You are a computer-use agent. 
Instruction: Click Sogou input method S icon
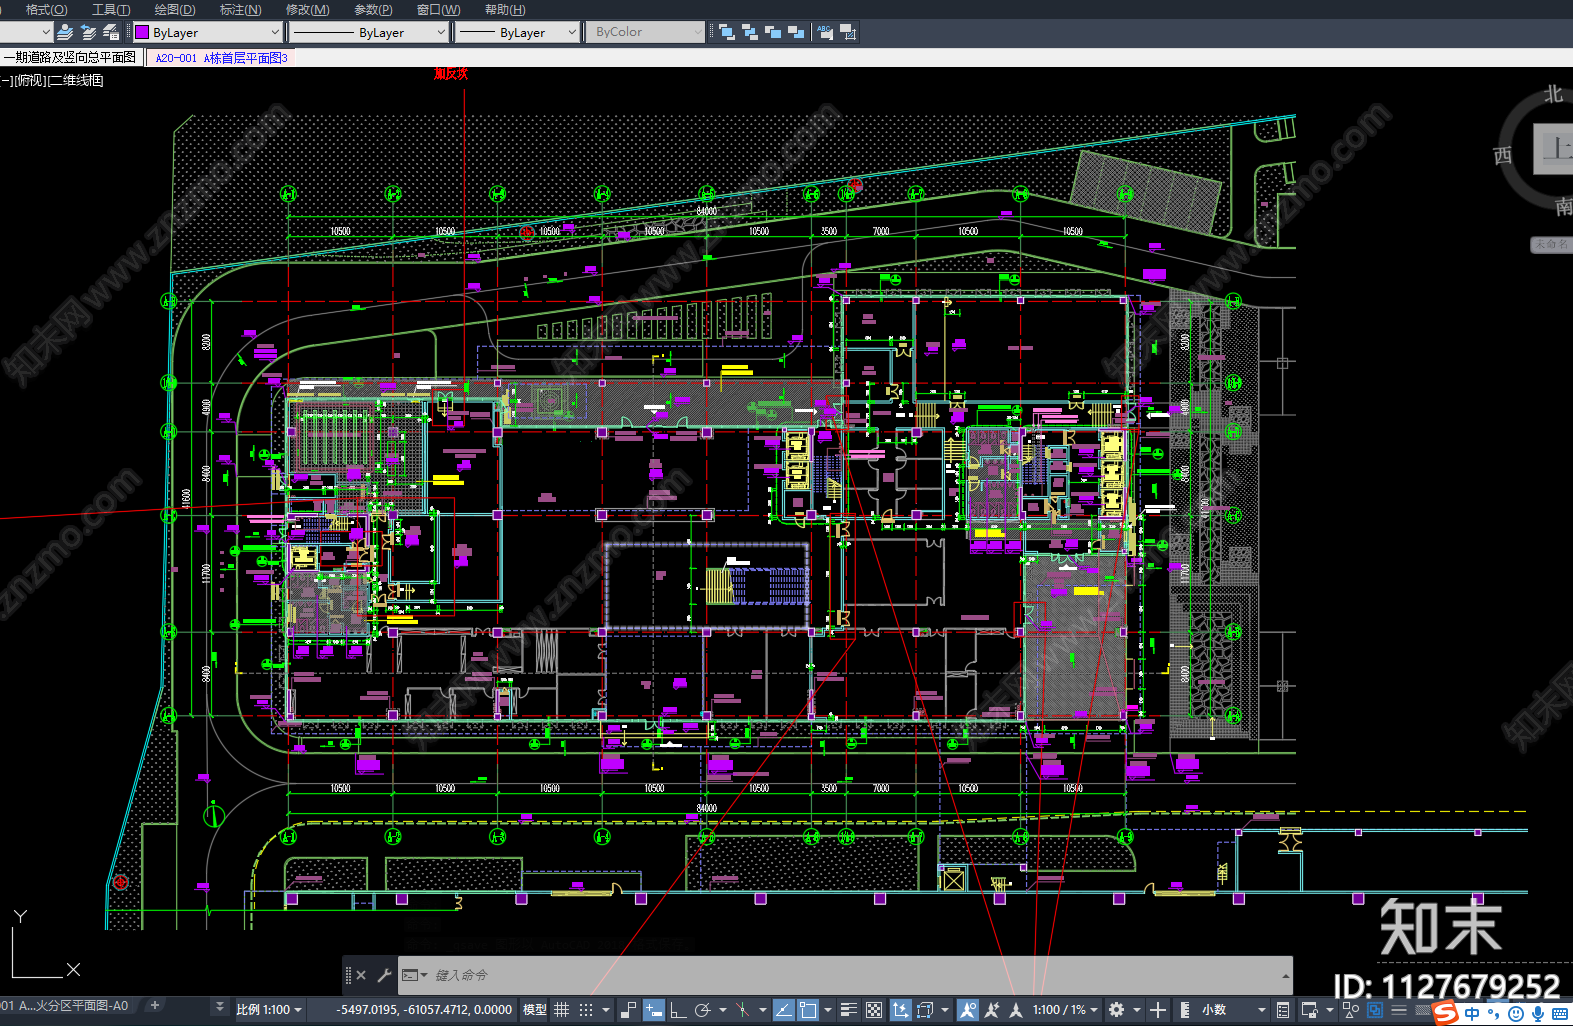click(1445, 1013)
